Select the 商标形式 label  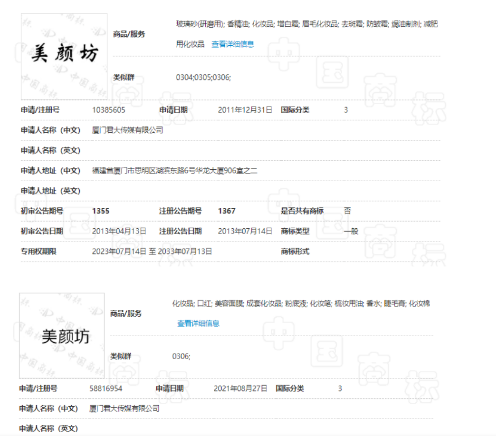(295, 251)
